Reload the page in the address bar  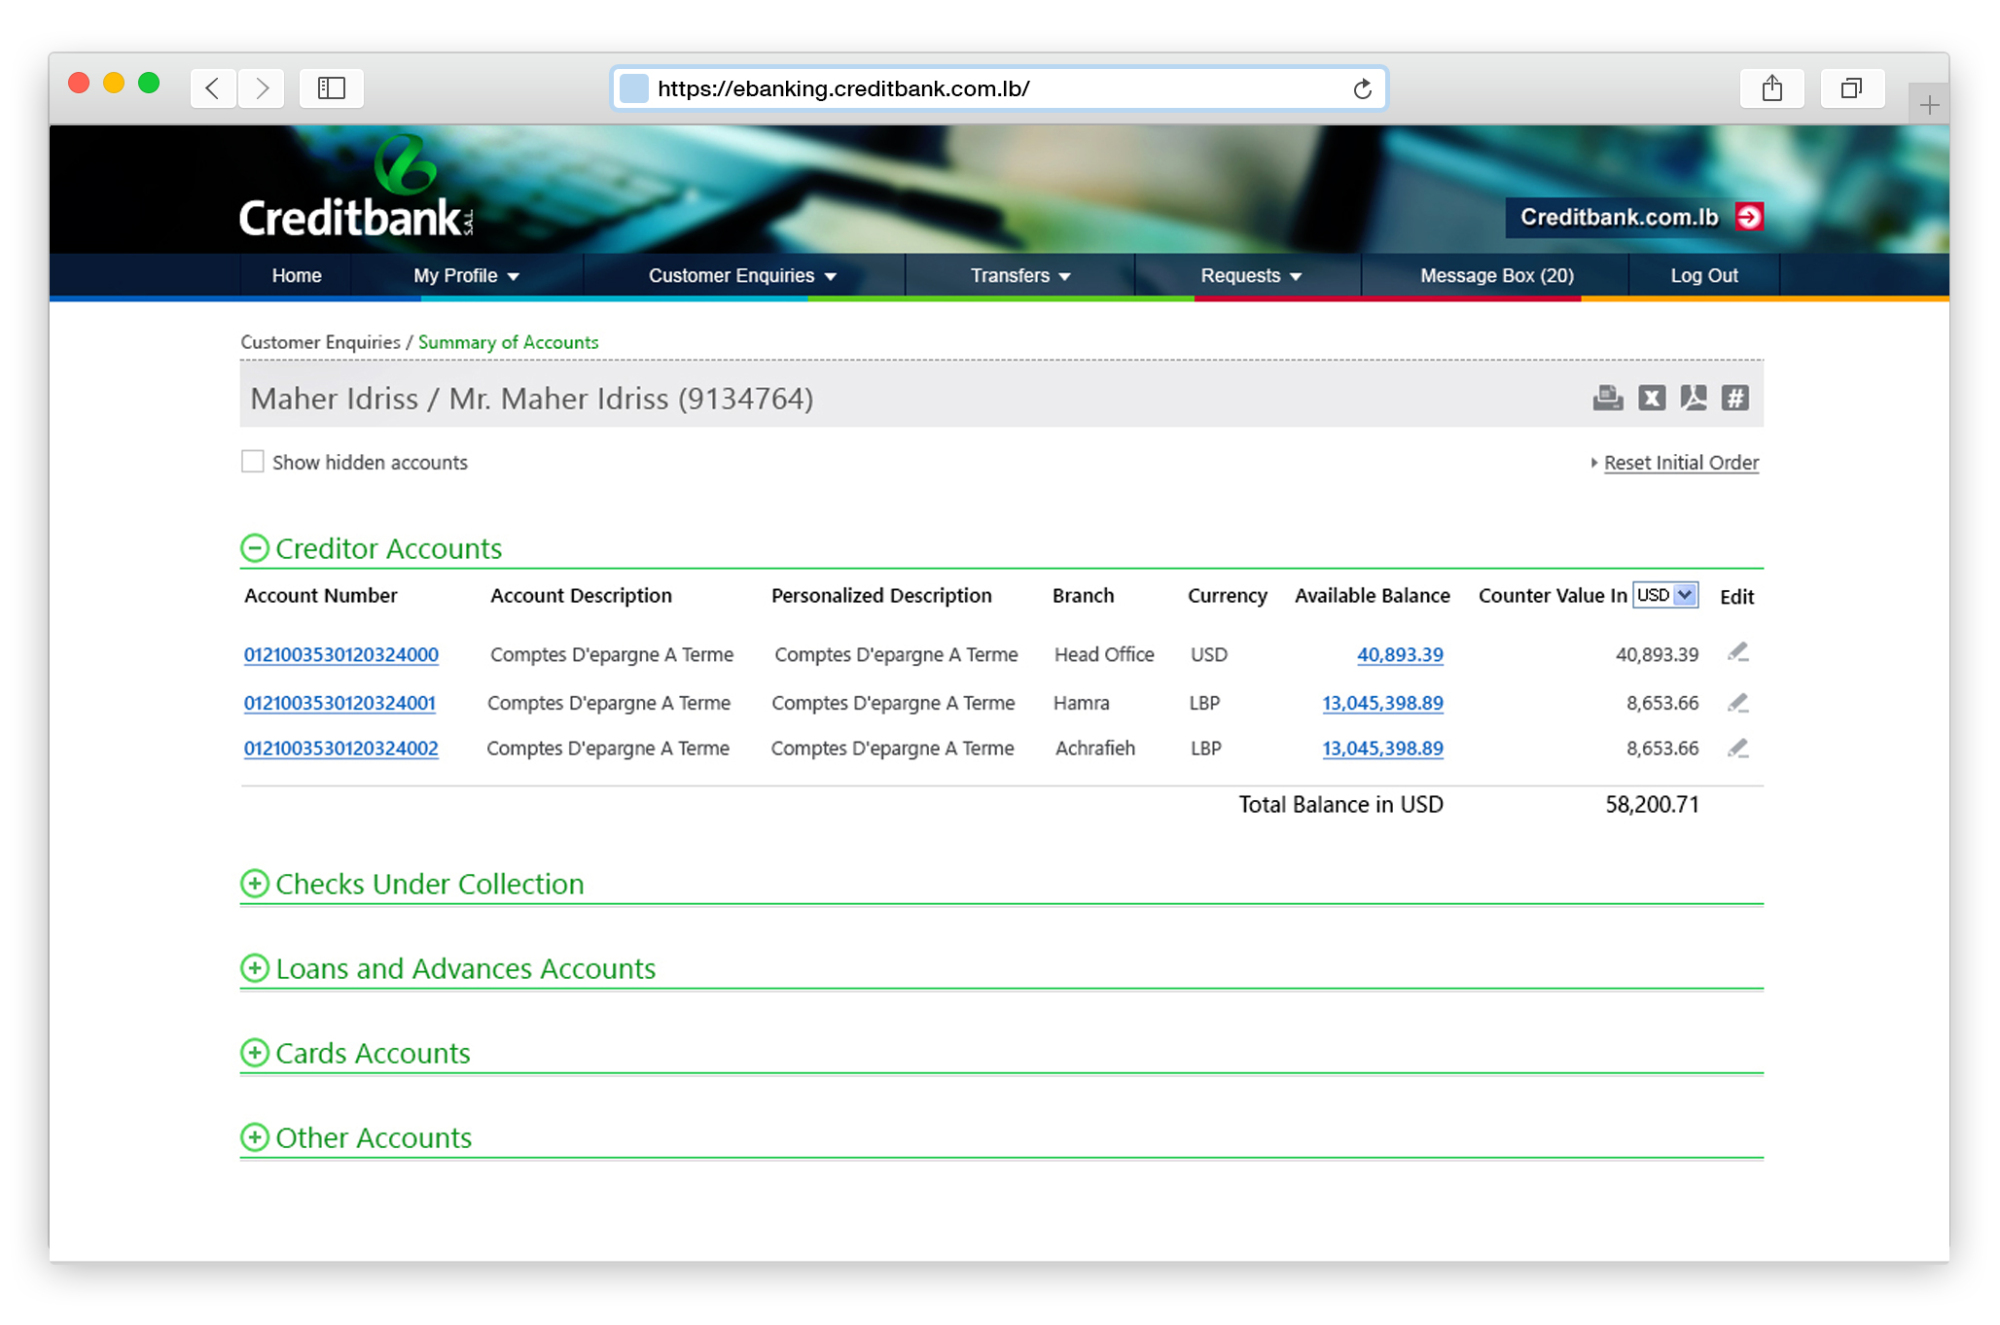(x=1362, y=89)
